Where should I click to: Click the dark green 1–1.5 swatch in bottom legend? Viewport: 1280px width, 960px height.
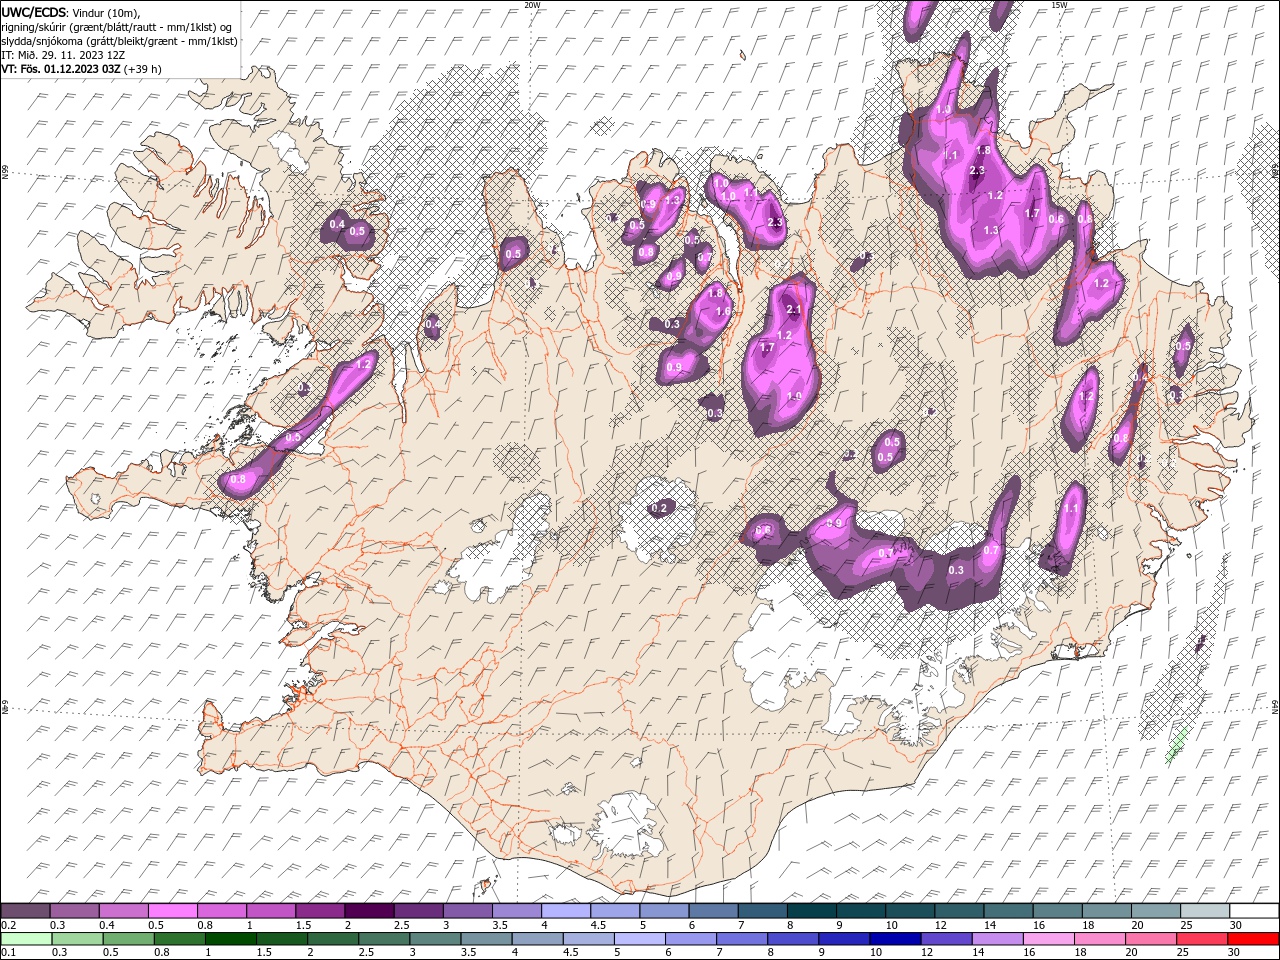click(x=230, y=939)
